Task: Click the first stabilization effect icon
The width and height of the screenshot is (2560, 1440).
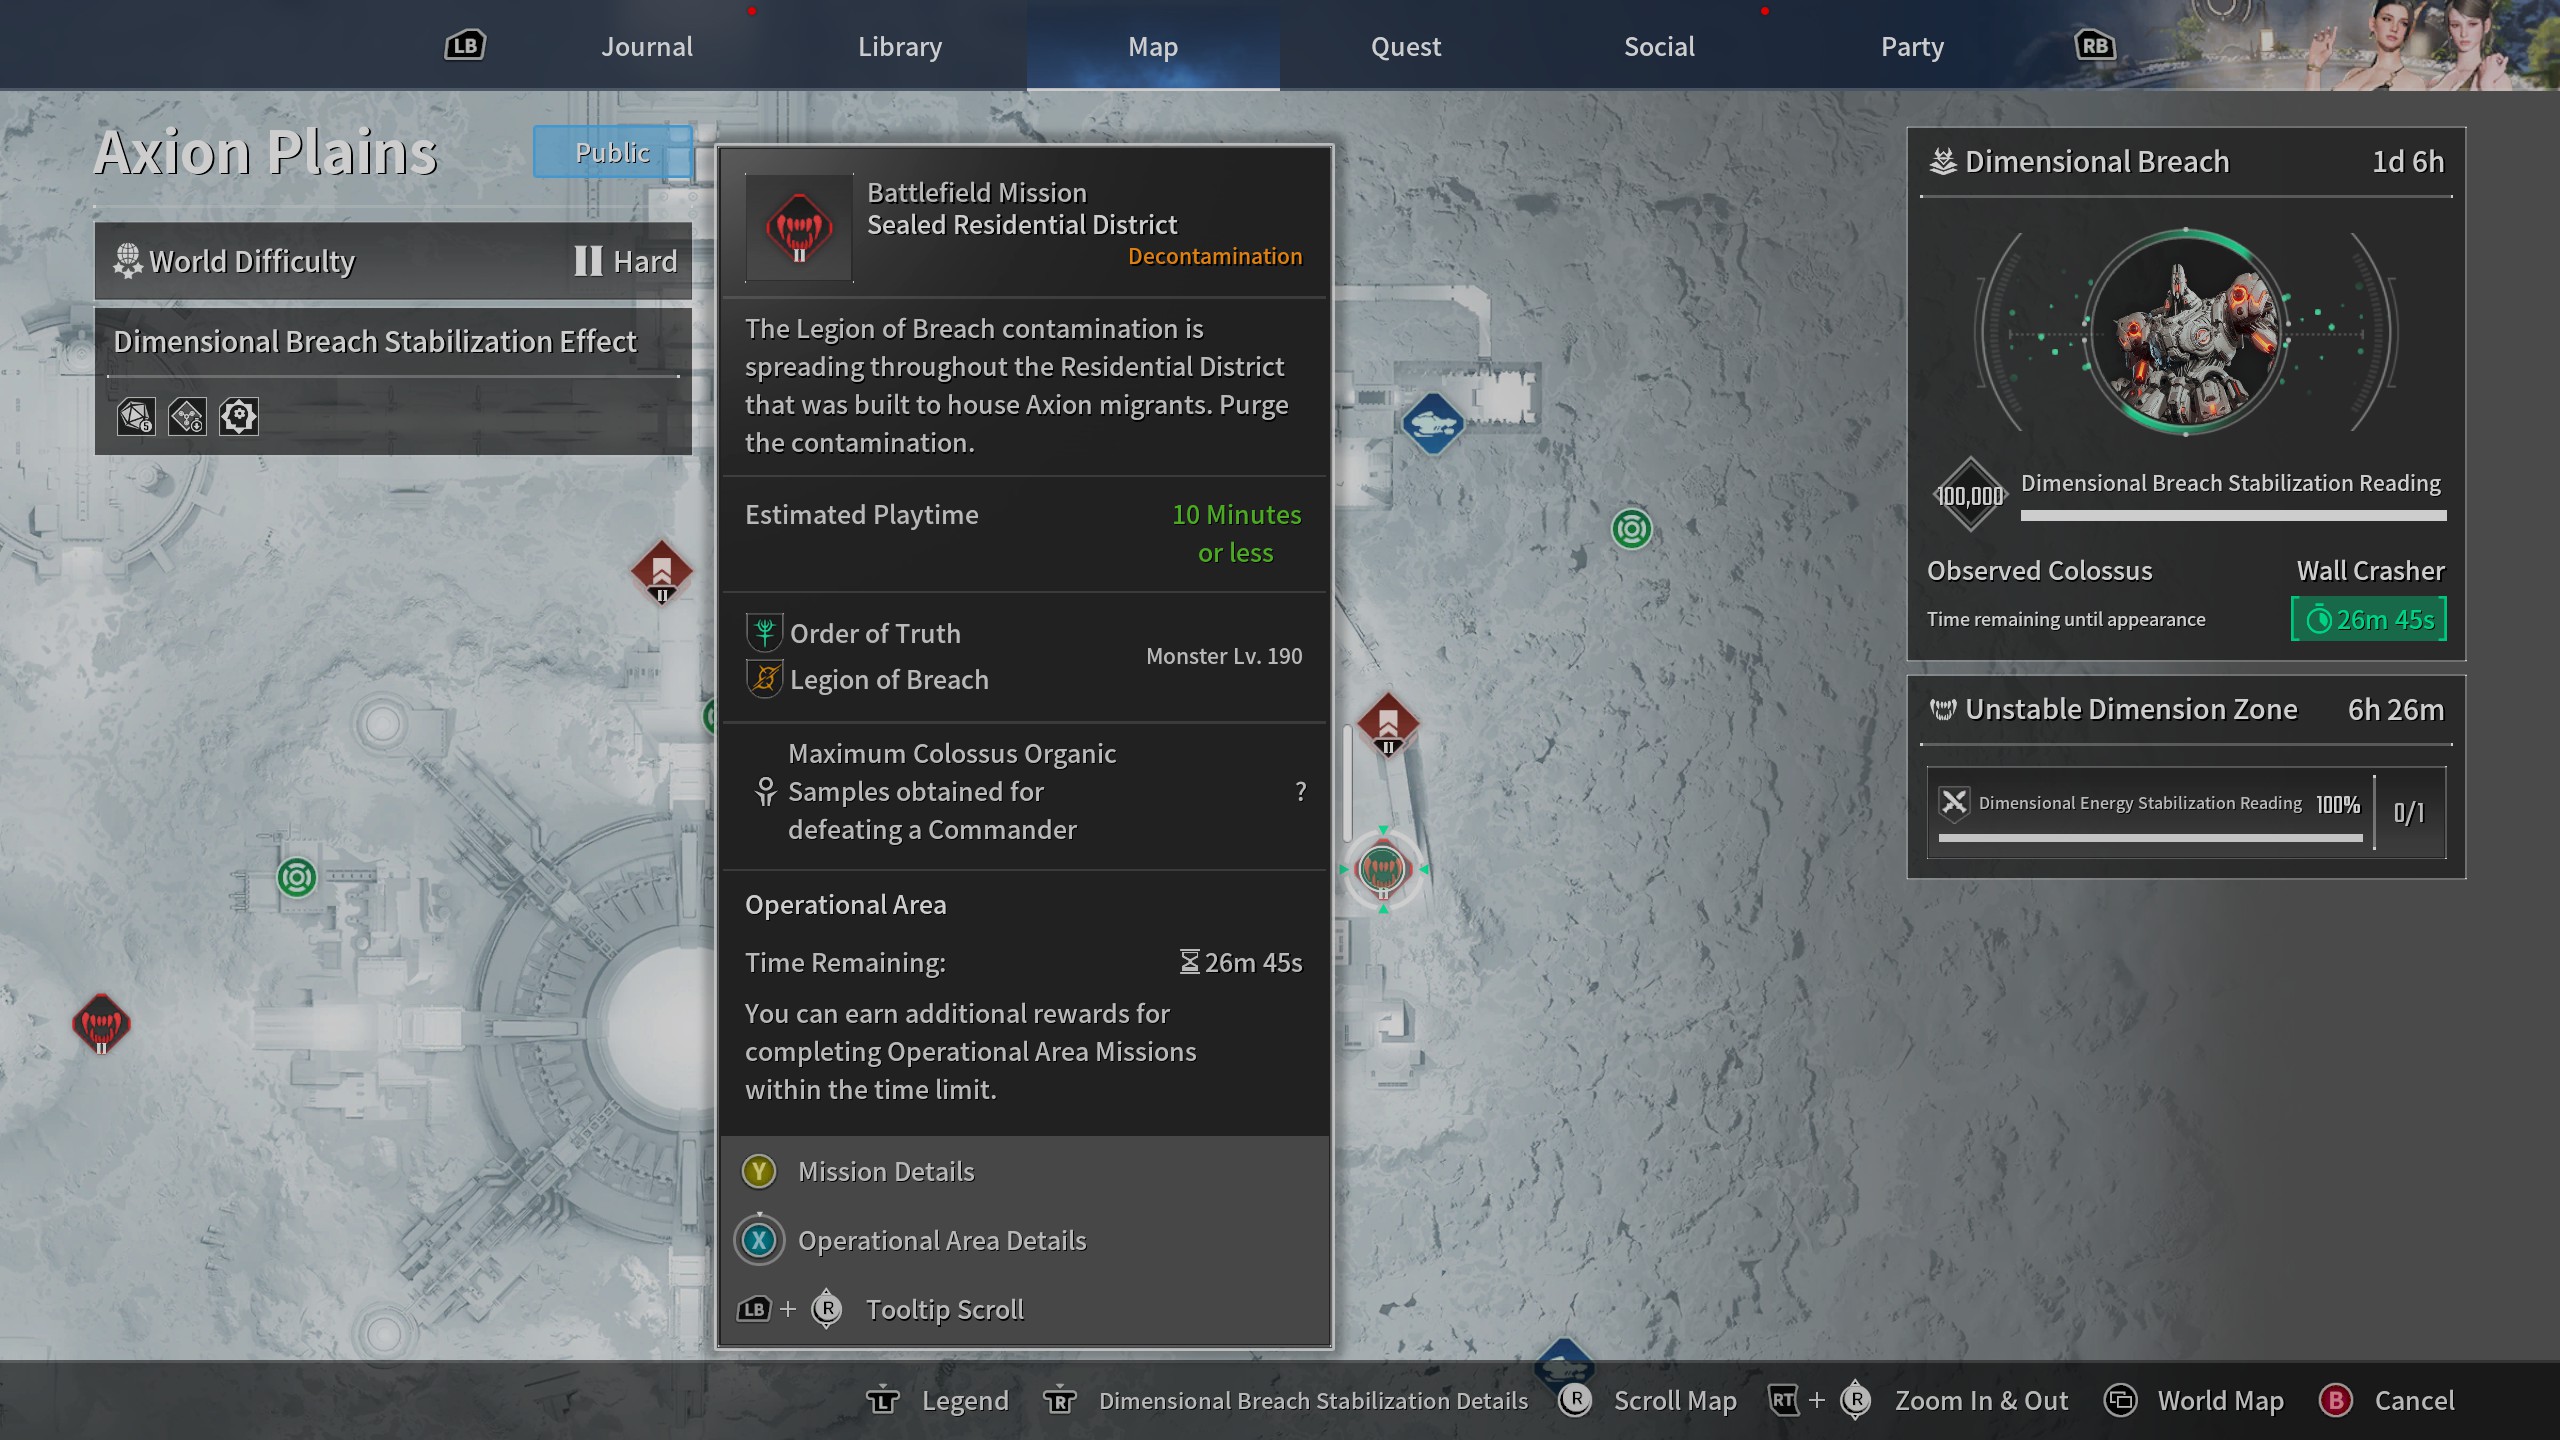Action: pos(136,416)
